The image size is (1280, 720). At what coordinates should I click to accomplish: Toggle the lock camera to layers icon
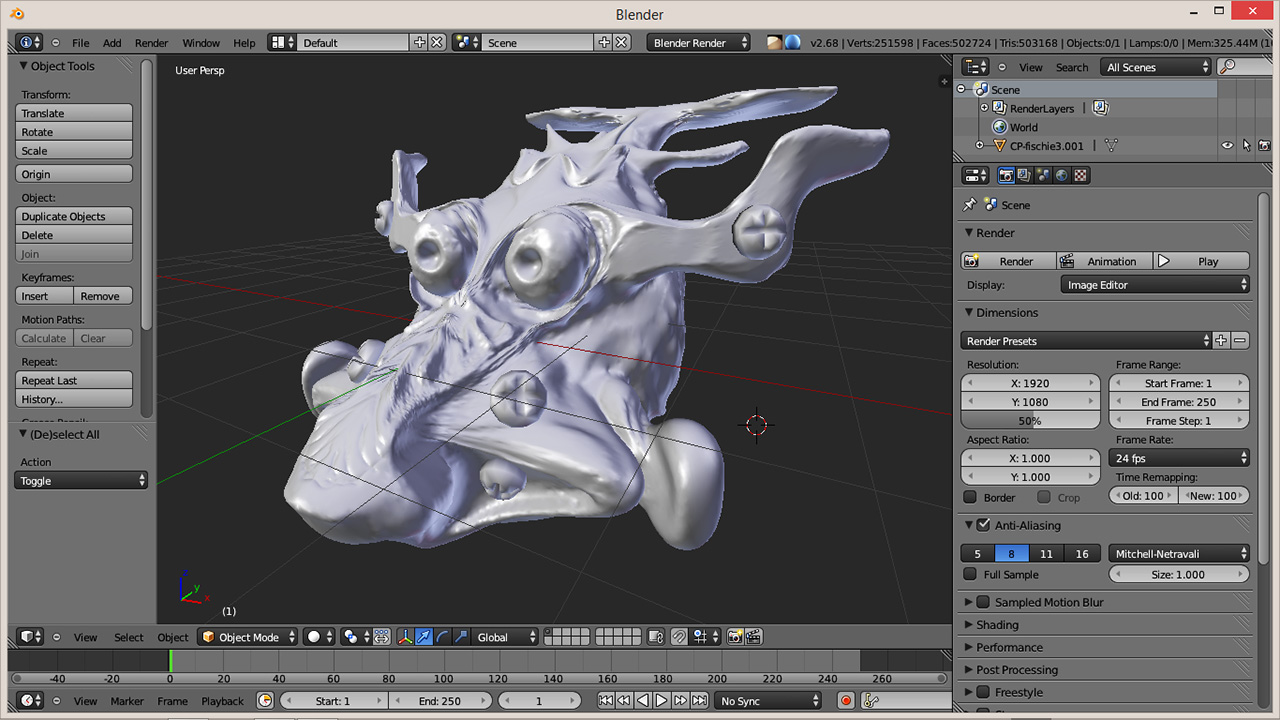pos(656,637)
